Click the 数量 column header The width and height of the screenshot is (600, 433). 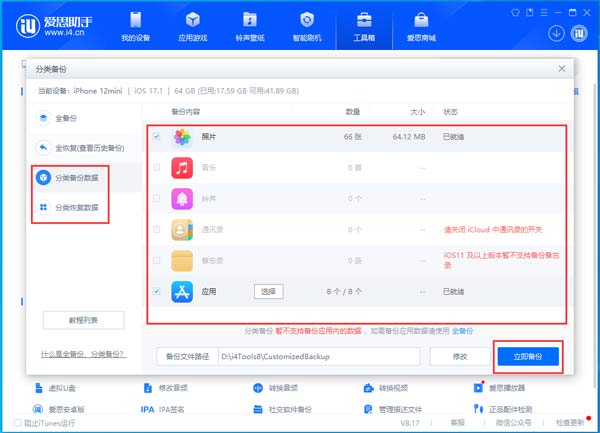(x=353, y=112)
